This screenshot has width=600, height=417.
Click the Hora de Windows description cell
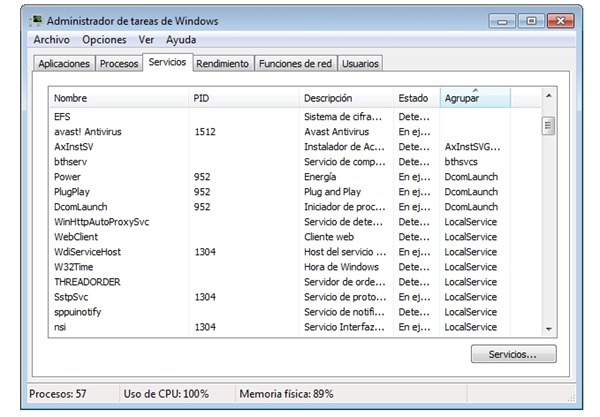[341, 267]
